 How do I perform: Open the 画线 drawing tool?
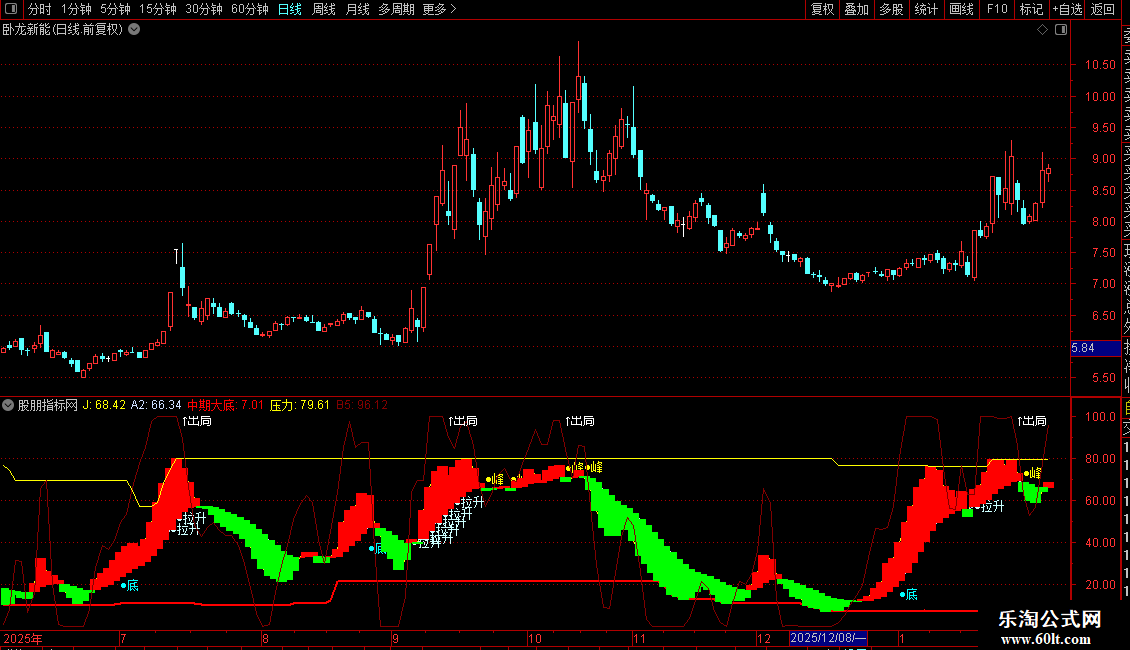click(961, 9)
